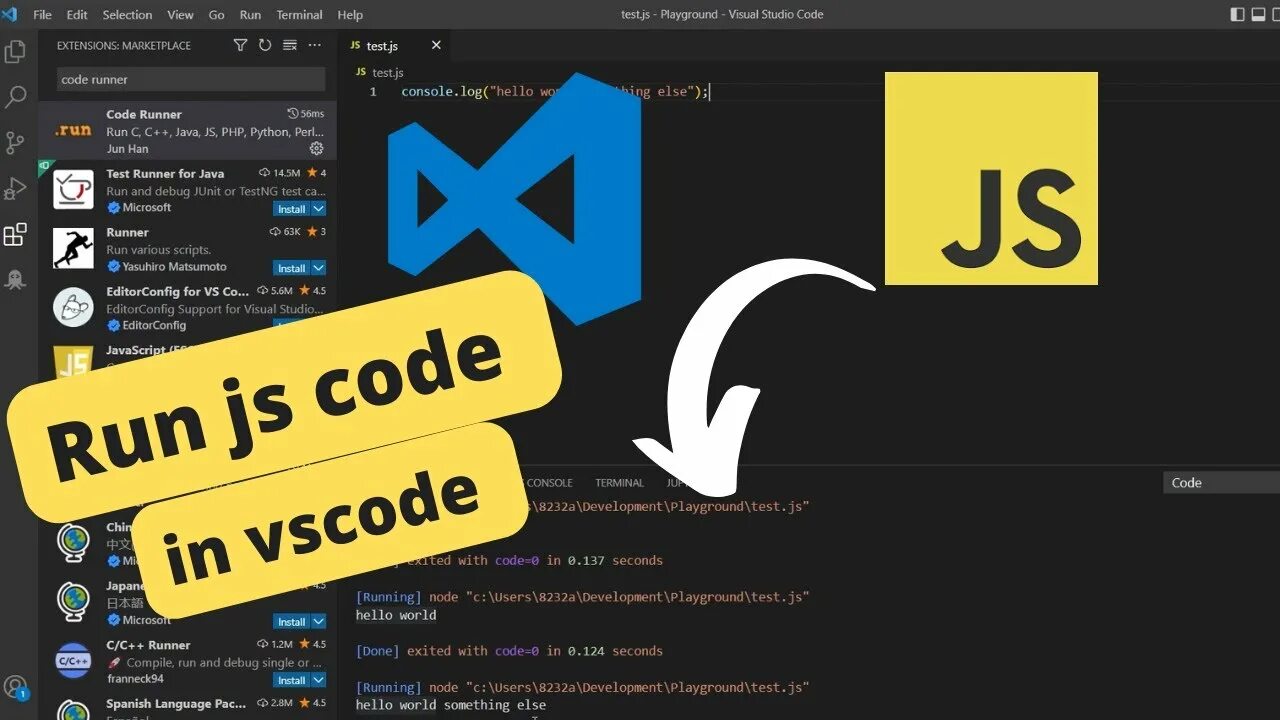Viewport: 1280px width, 720px height.
Task: Click the VS Code logo in title bar
Action: tap(10, 14)
